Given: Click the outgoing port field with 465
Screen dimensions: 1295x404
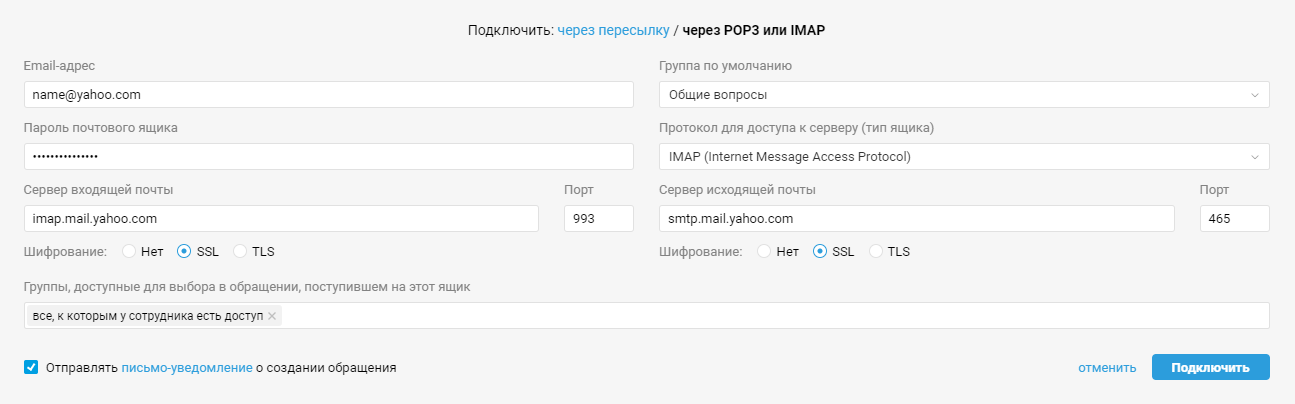Looking at the screenshot, I should (1234, 219).
